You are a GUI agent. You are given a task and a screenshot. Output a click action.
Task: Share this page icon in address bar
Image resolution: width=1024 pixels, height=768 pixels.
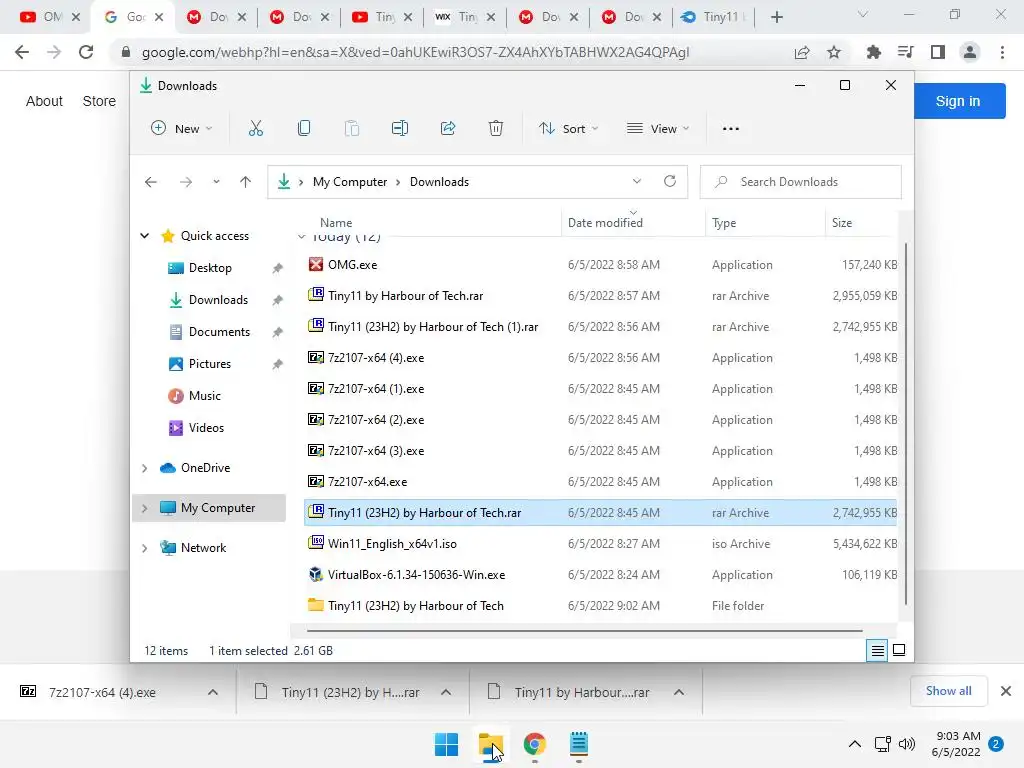[x=802, y=52]
